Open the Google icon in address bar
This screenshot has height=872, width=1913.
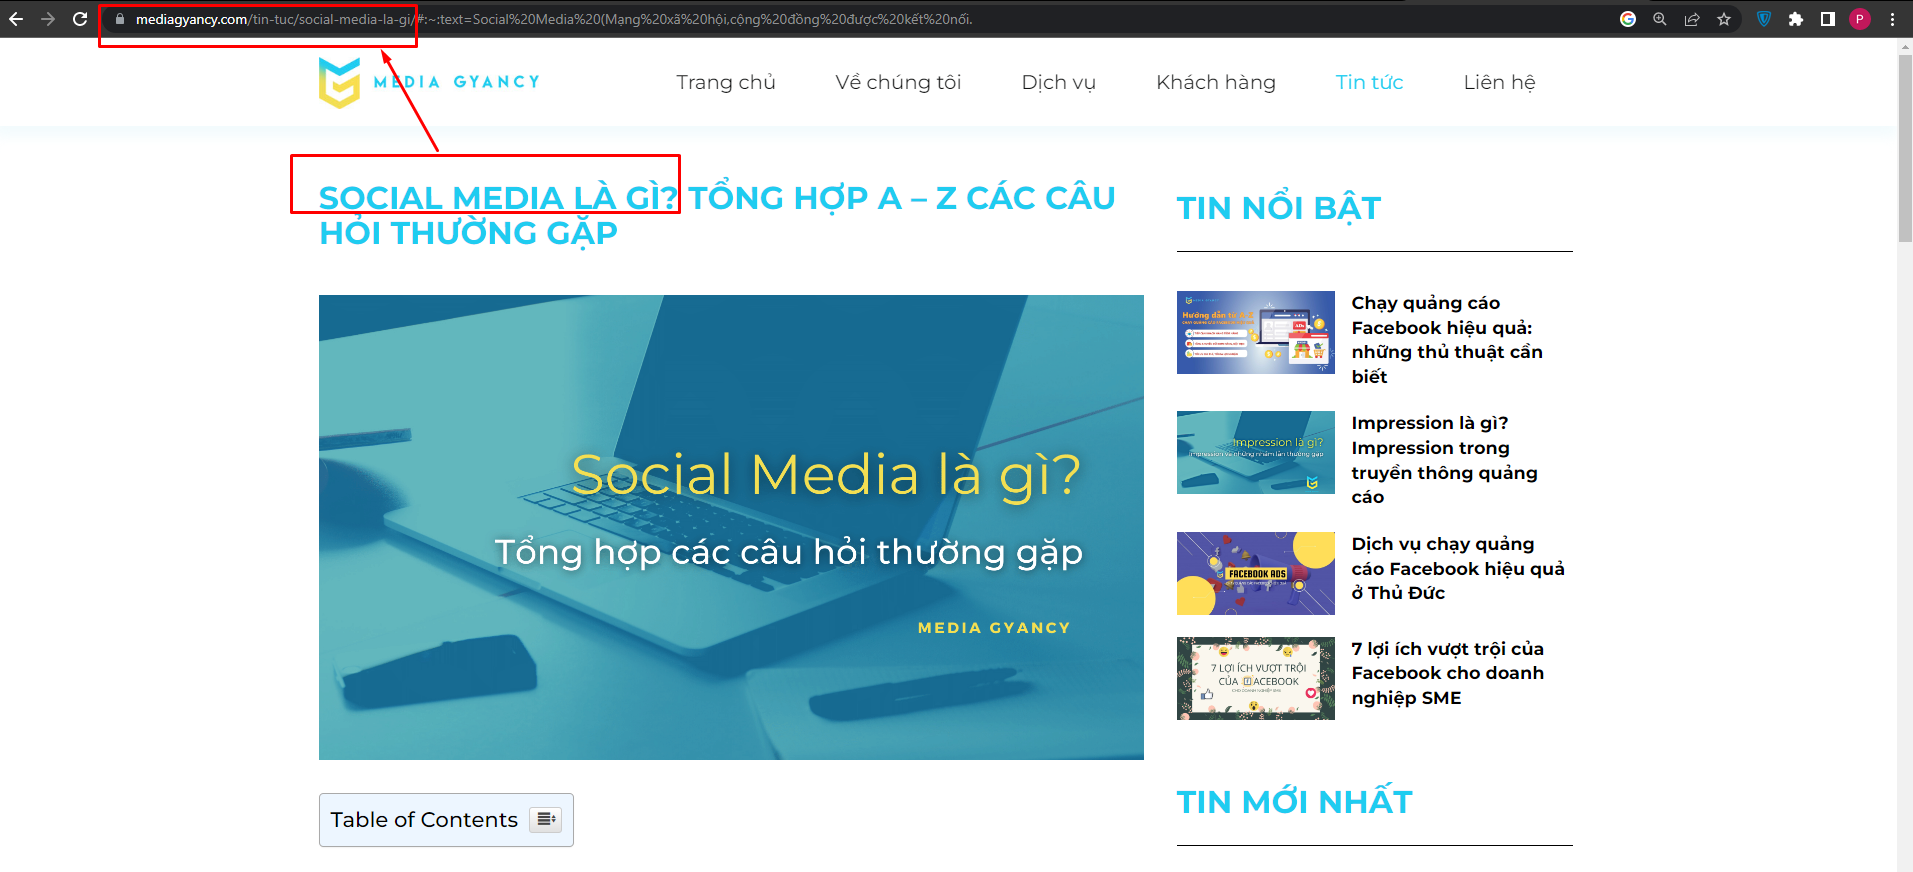click(1628, 19)
